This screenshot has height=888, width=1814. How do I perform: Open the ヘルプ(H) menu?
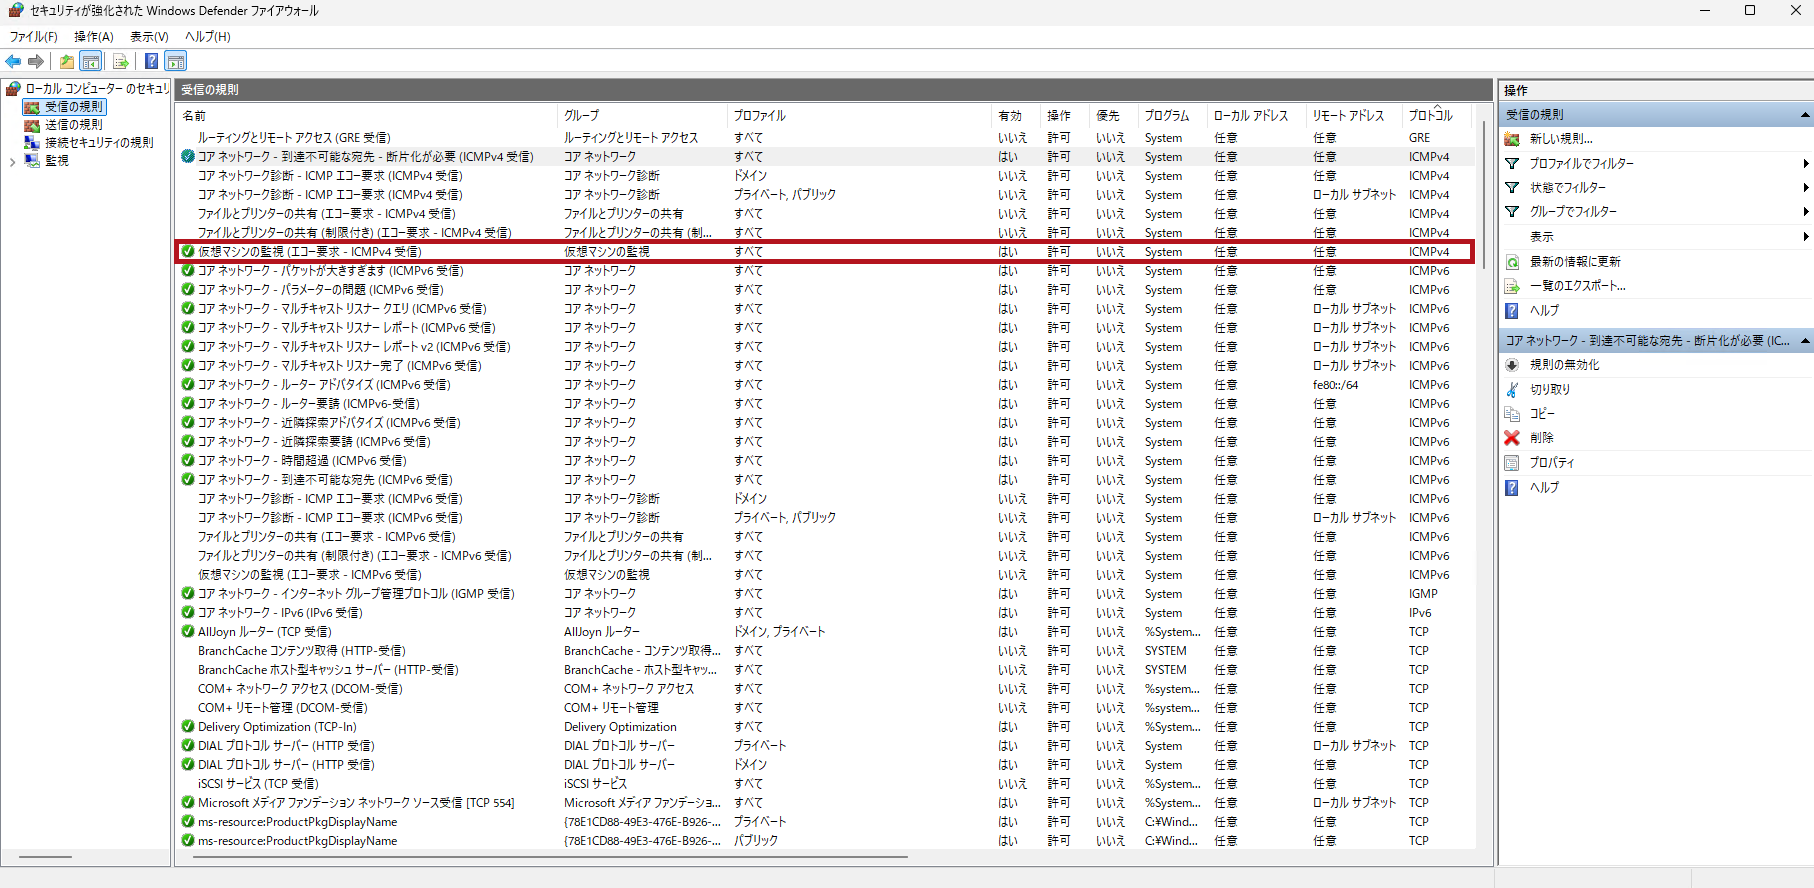tap(208, 37)
